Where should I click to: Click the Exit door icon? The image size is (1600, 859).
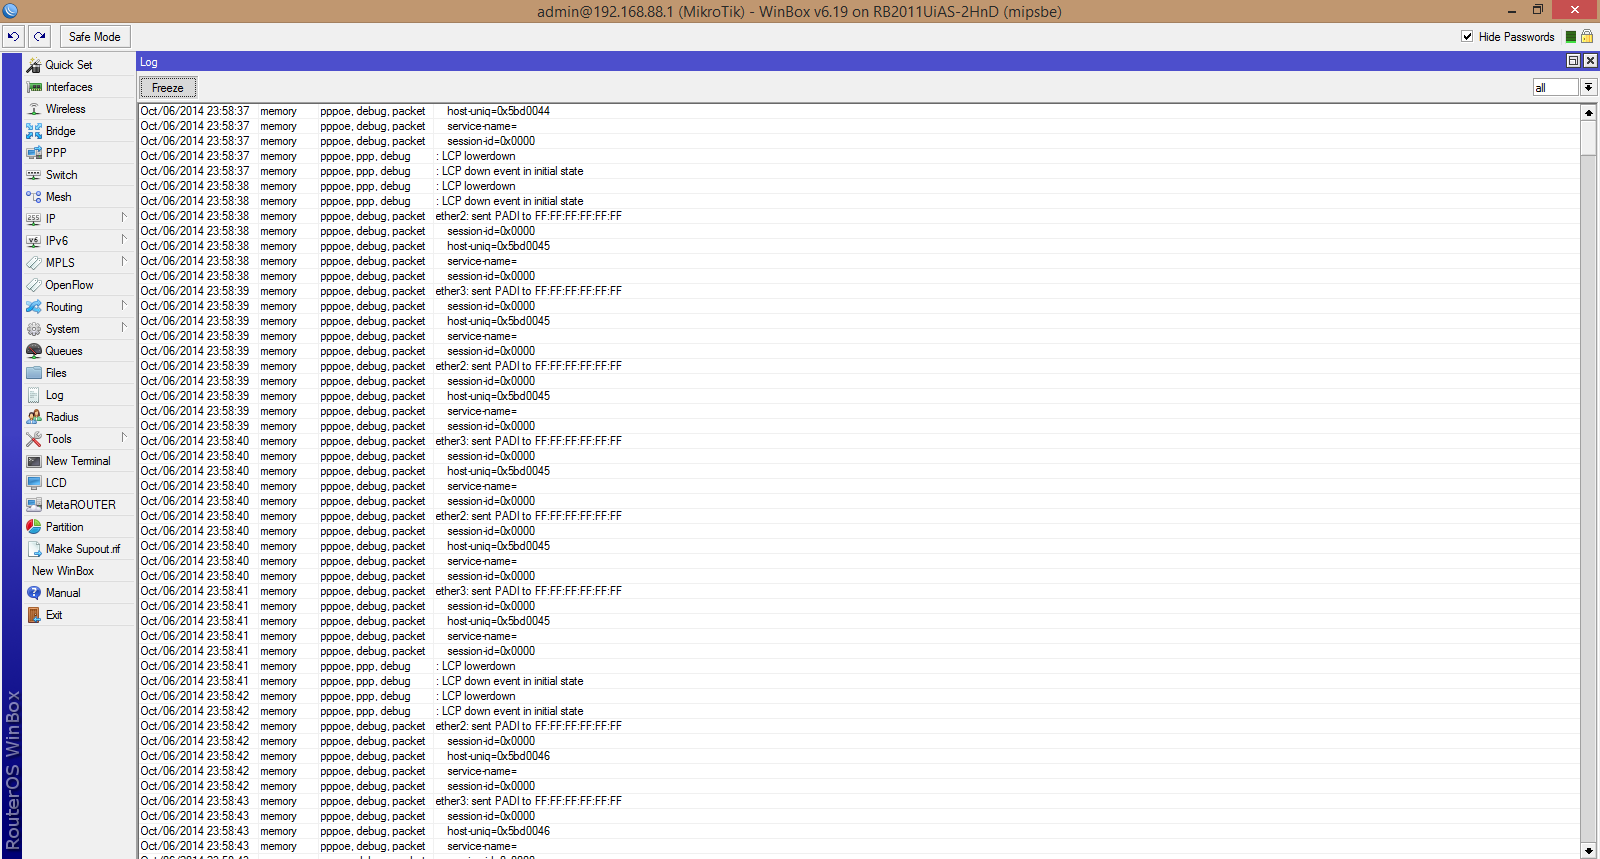click(34, 615)
